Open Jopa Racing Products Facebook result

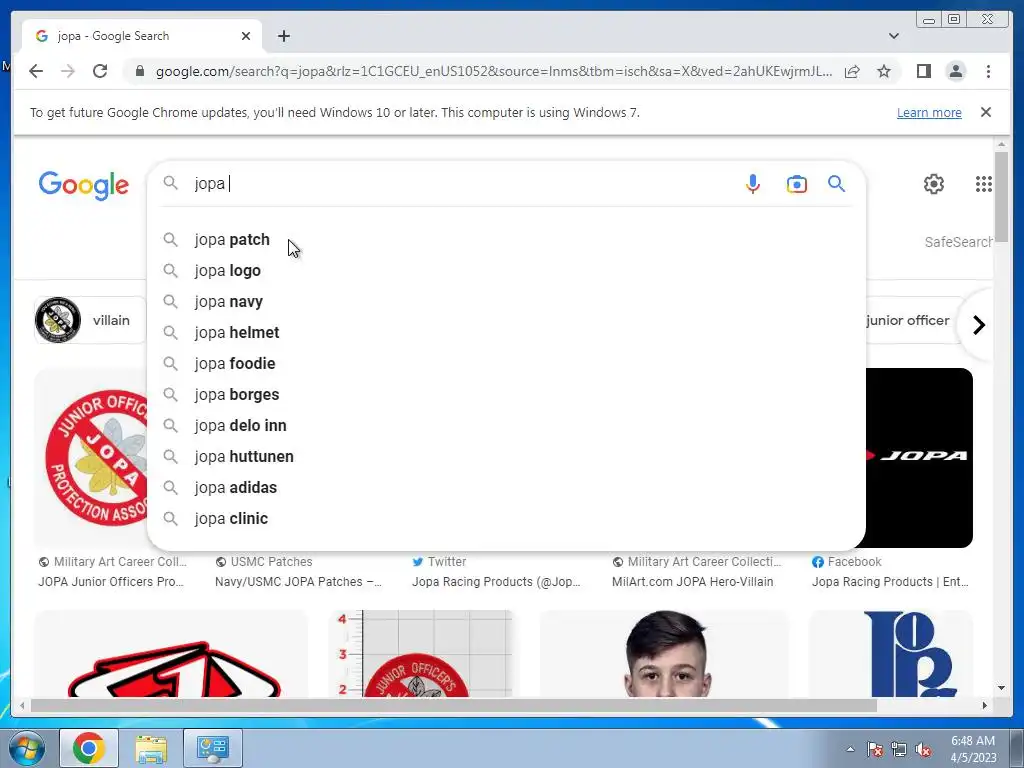[889, 581]
